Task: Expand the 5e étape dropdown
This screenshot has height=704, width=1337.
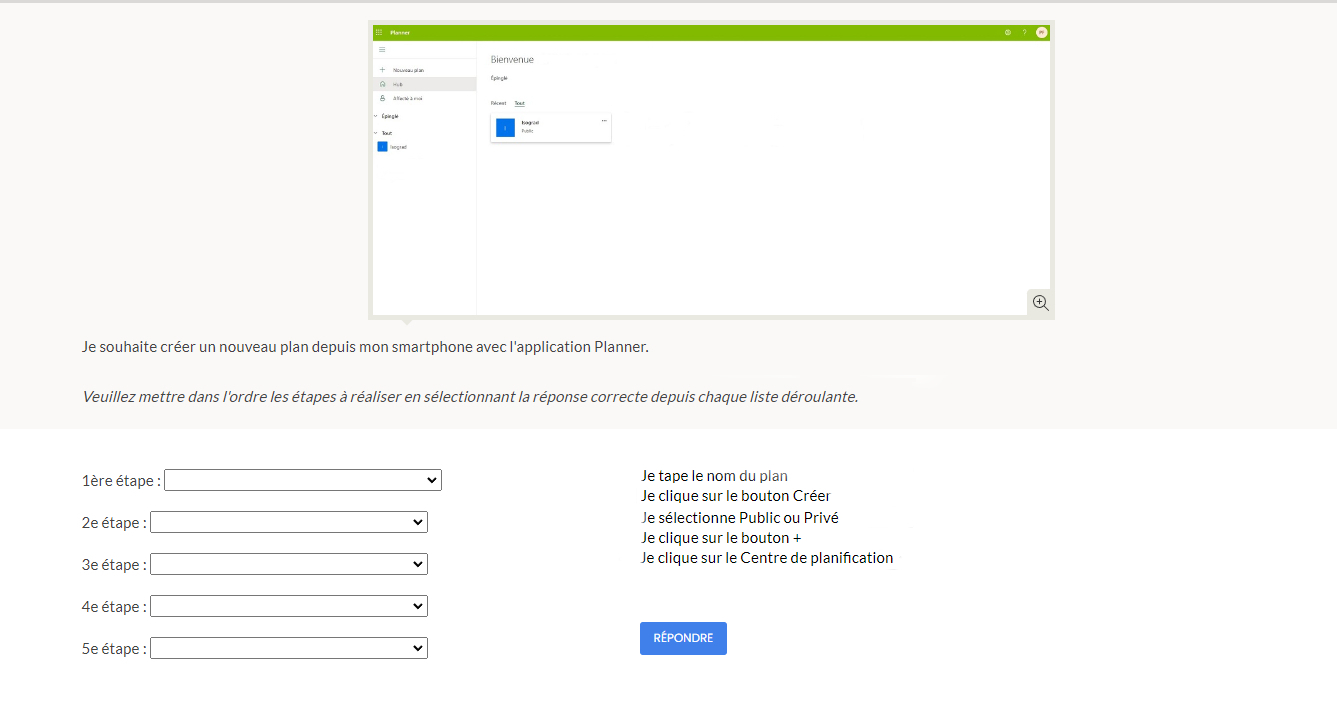Action: click(x=288, y=649)
